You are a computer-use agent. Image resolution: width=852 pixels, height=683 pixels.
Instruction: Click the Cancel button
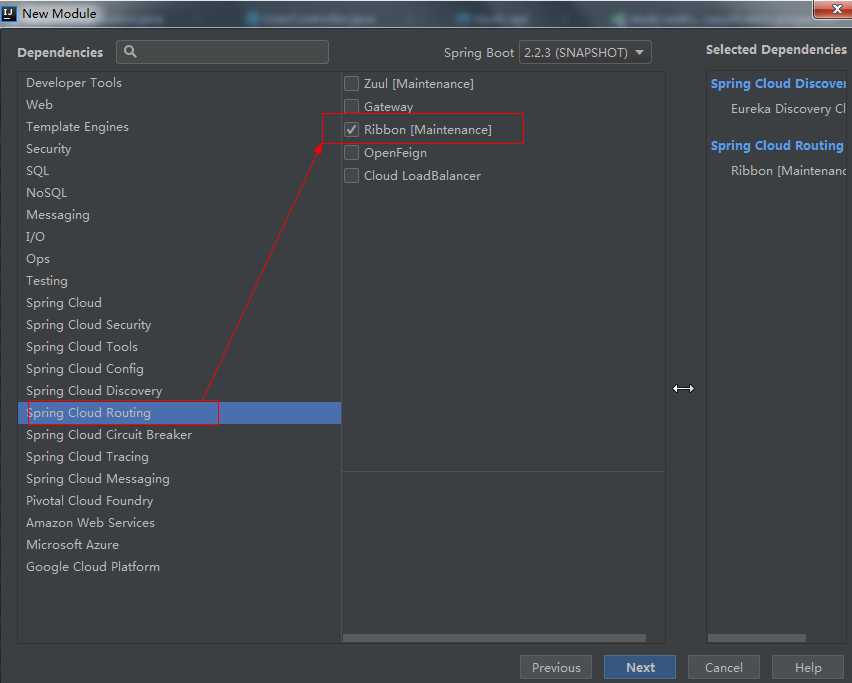coord(724,667)
